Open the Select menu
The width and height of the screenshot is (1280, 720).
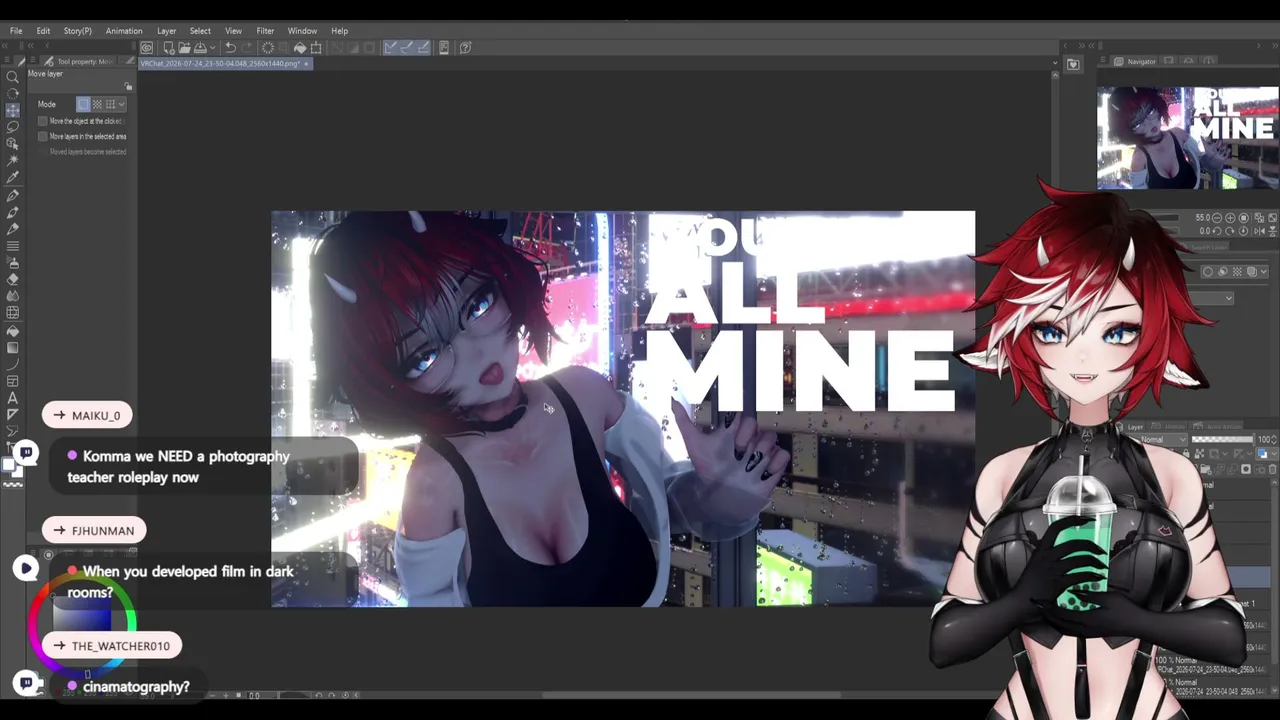click(200, 31)
